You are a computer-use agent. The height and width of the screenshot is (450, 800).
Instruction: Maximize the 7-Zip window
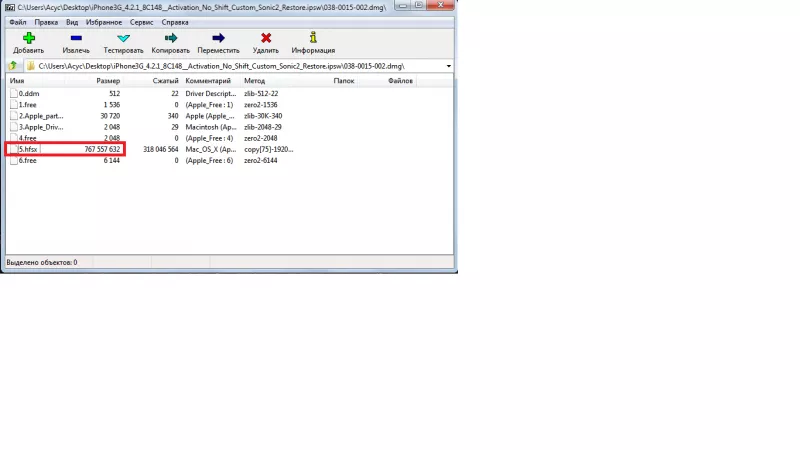tap(418, 6)
